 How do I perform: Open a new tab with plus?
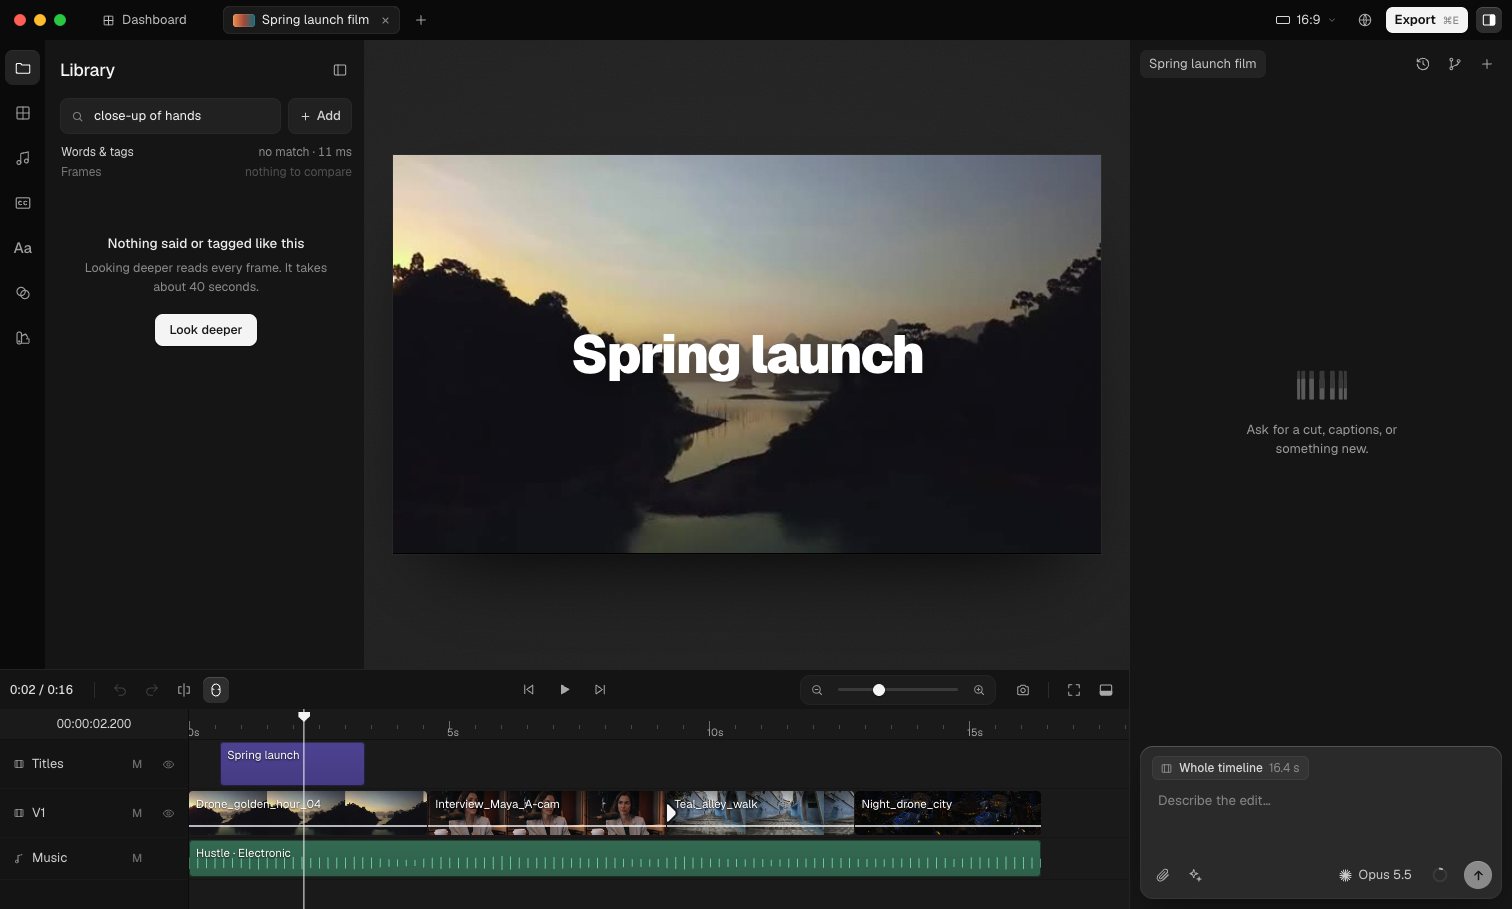(x=421, y=20)
